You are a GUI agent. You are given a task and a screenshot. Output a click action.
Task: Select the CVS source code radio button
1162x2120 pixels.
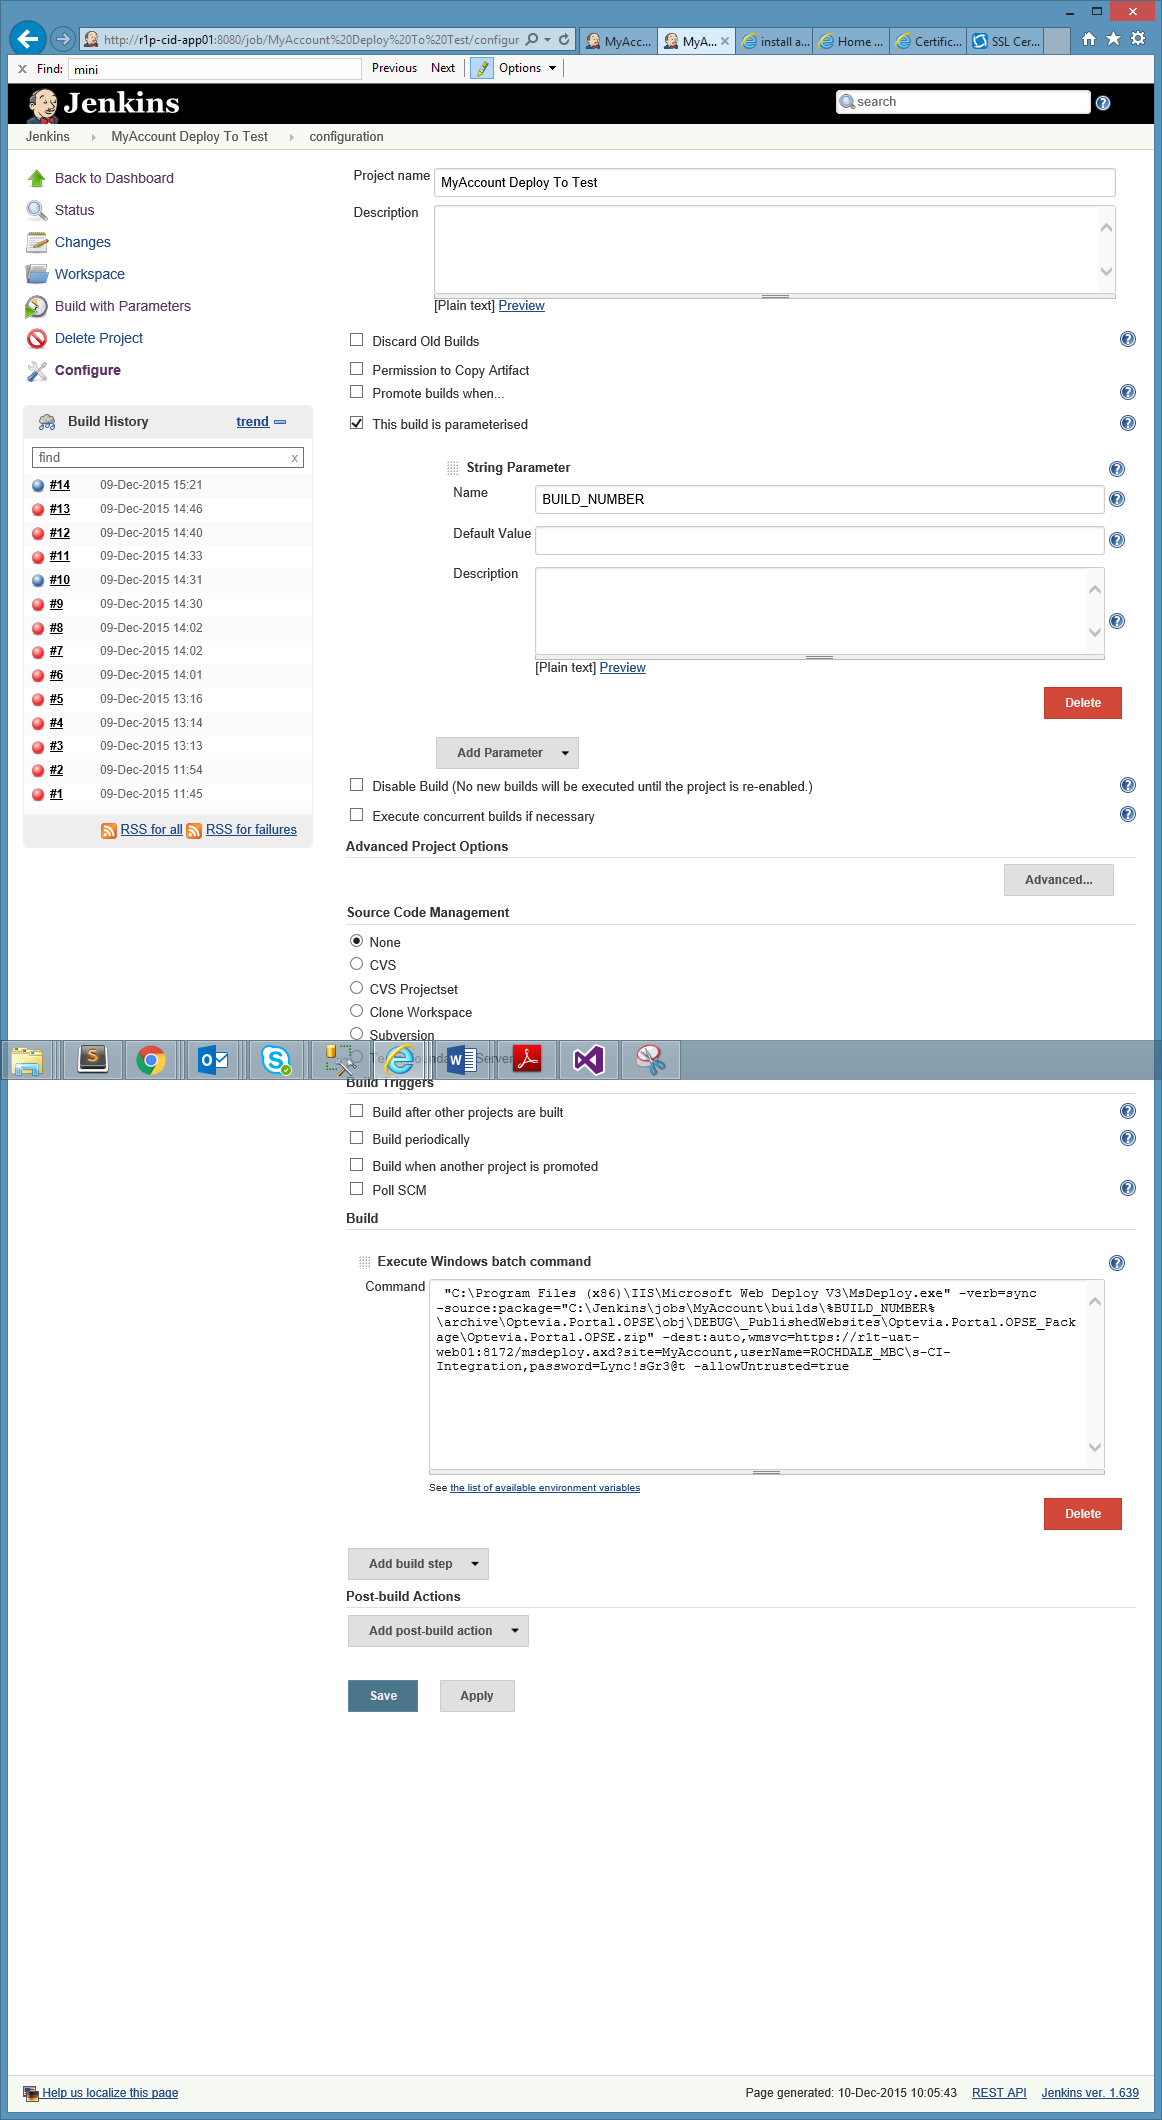[x=357, y=964]
